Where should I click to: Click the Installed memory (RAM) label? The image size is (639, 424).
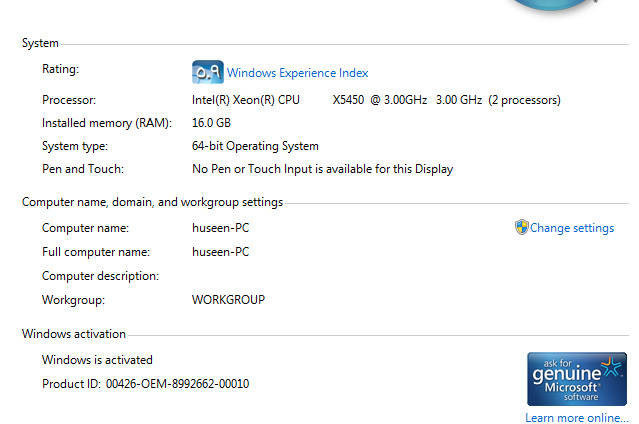pos(107,123)
